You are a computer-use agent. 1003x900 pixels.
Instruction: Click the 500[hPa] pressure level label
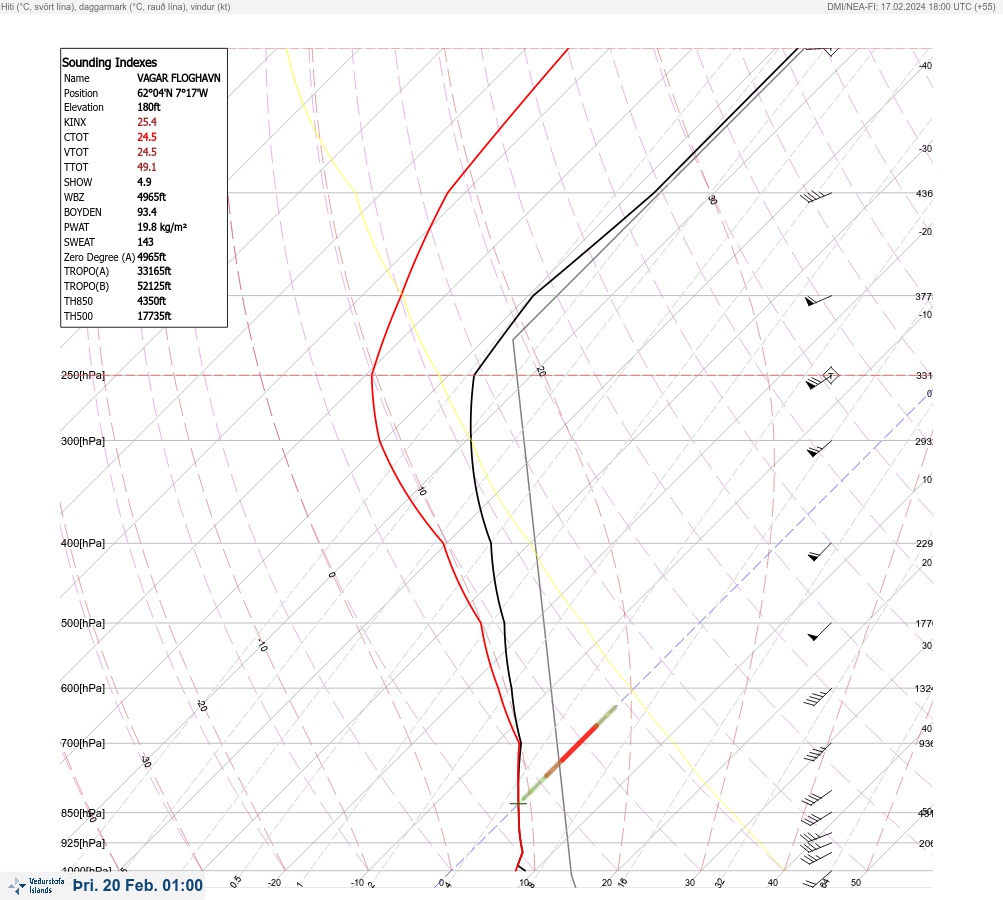pyautogui.click(x=83, y=623)
